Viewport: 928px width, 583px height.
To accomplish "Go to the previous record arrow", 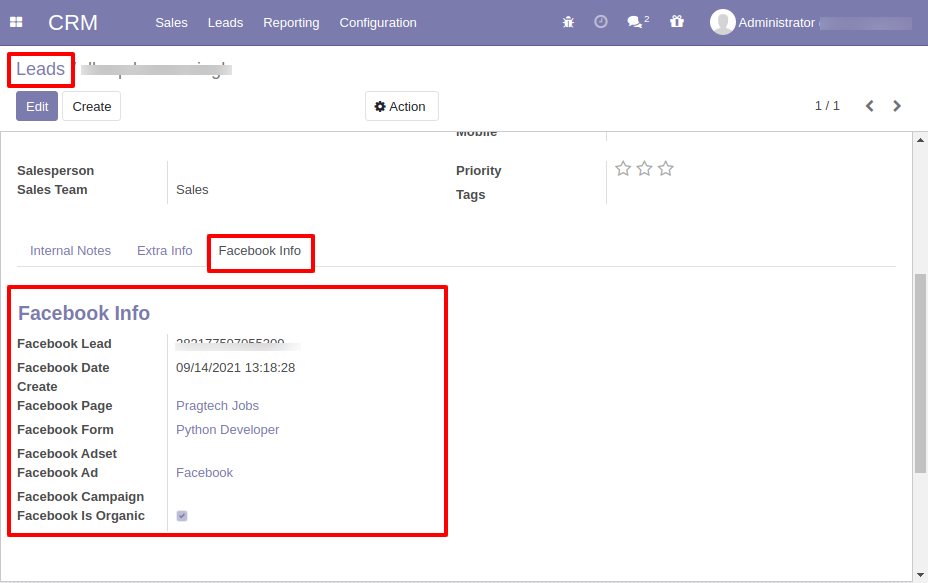I will click(869, 106).
